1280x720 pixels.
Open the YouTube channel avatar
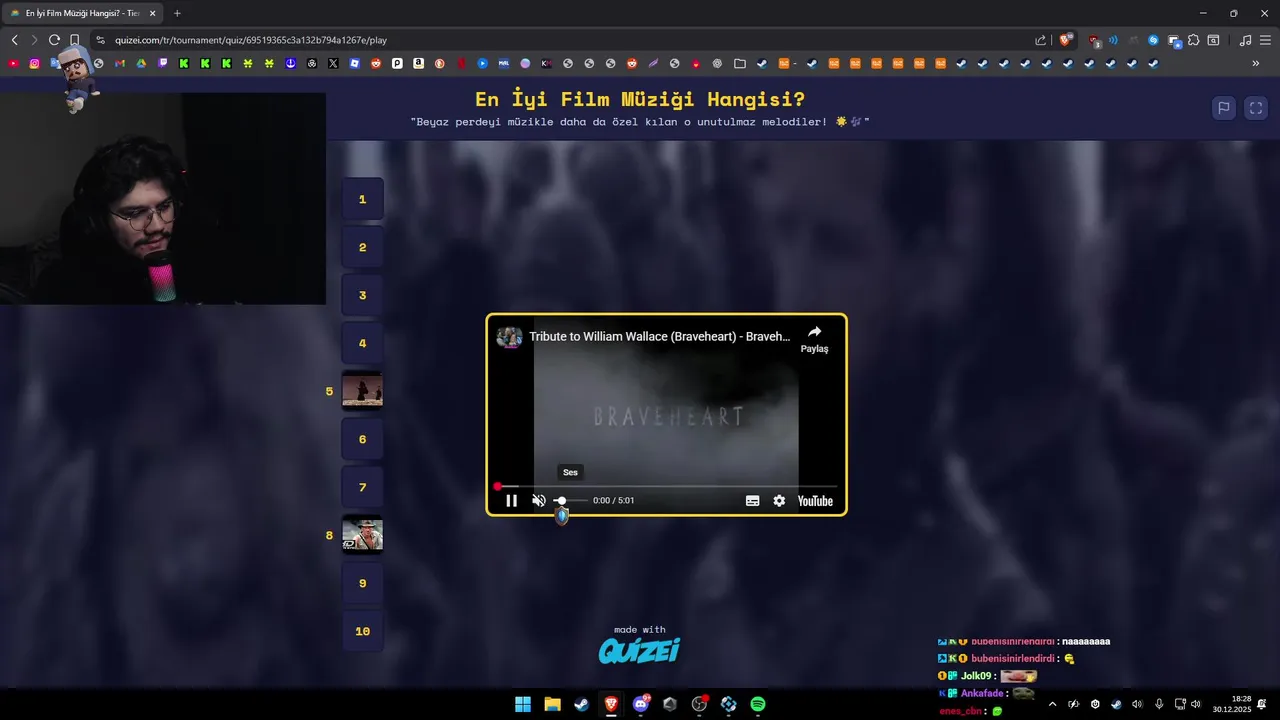point(509,337)
